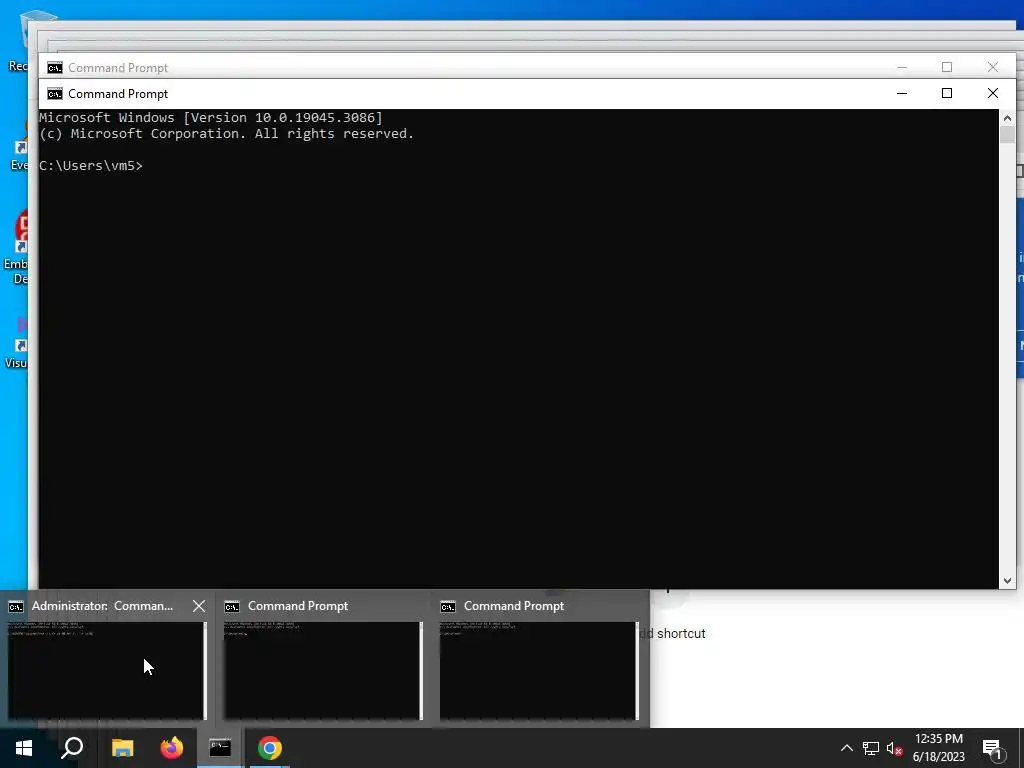Minimize the front Command Prompt window
Image resolution: width=1024 pixels, height=768 pixels.
(x=902, y=93)
